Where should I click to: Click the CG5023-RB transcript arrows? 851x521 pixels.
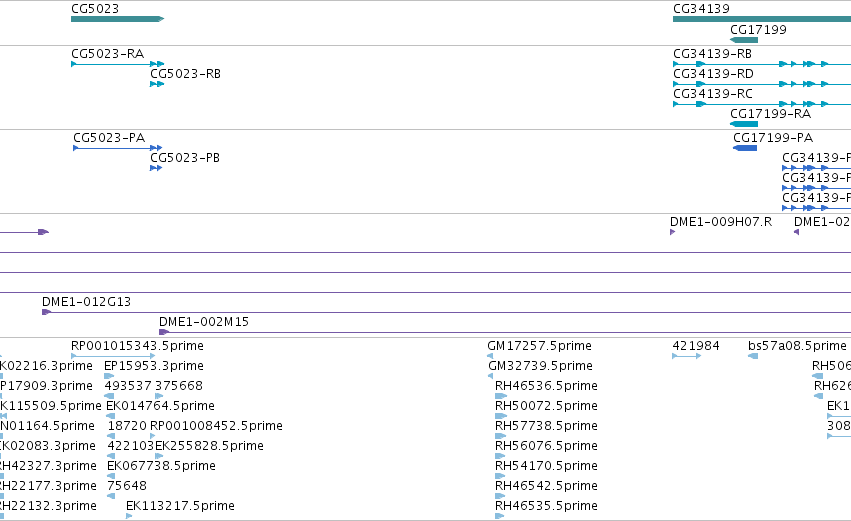click(157, 84)
